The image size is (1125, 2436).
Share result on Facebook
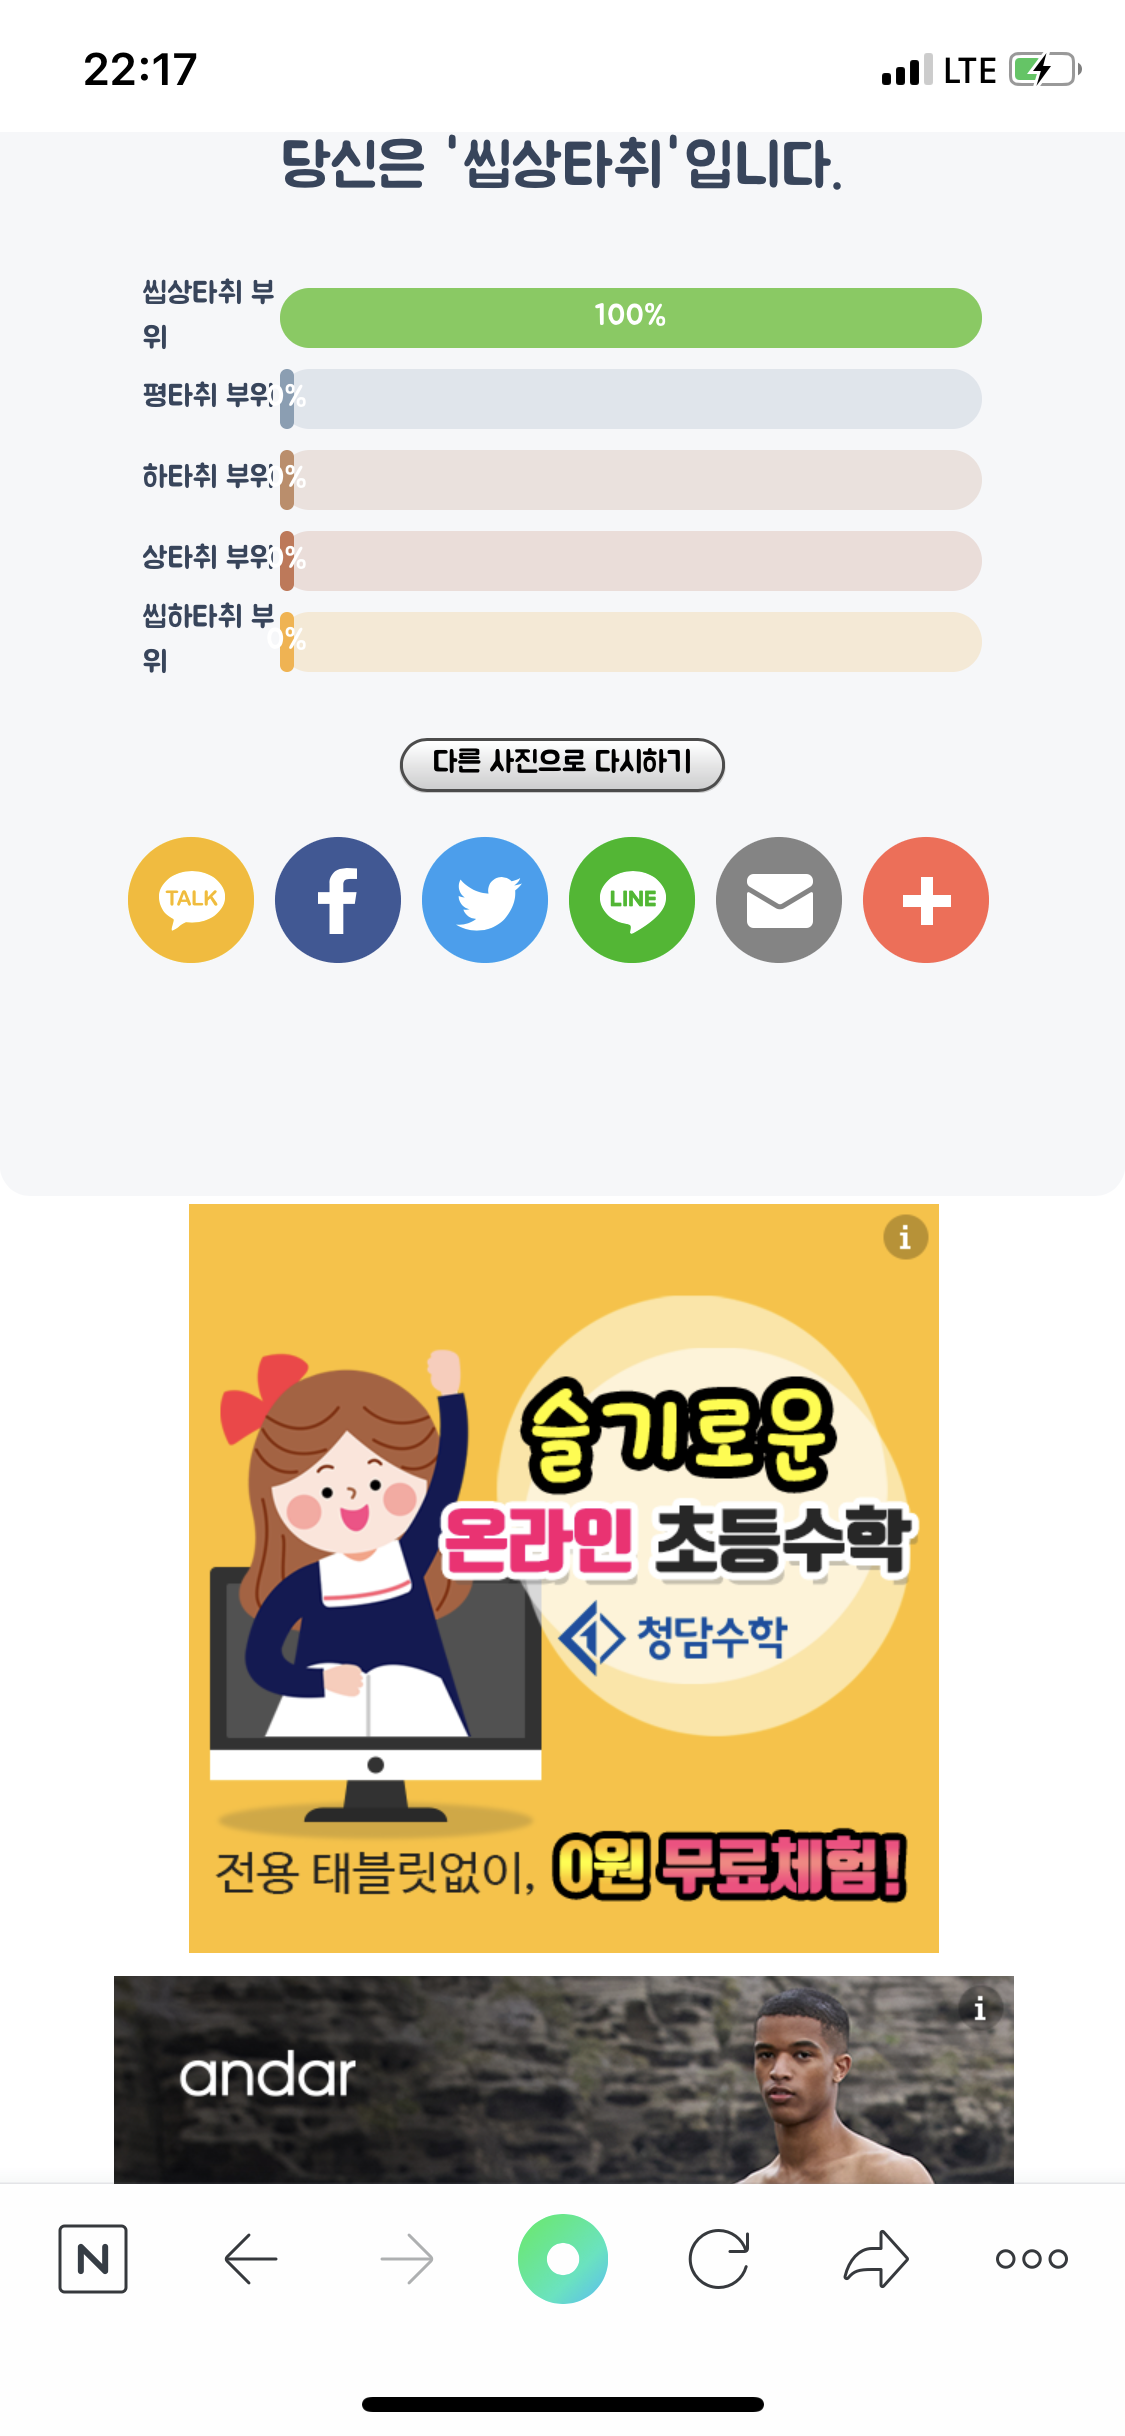[x=338, y=900]
